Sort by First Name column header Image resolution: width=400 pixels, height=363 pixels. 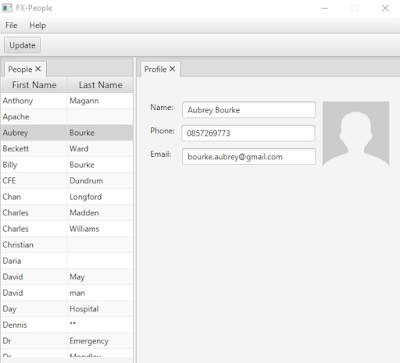pos(34,85)
